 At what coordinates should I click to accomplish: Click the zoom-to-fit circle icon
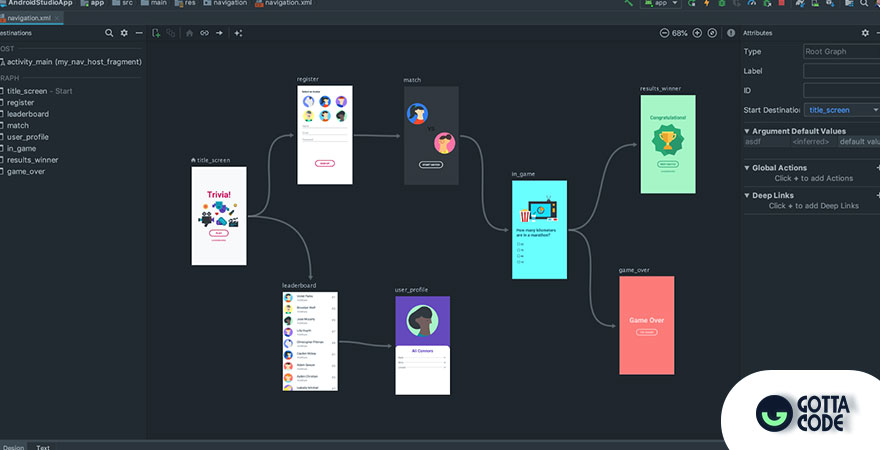tap(712, 33)
